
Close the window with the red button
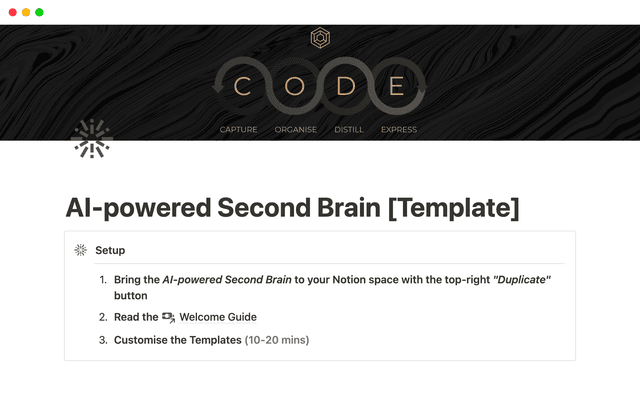click(x=12, y=12)
